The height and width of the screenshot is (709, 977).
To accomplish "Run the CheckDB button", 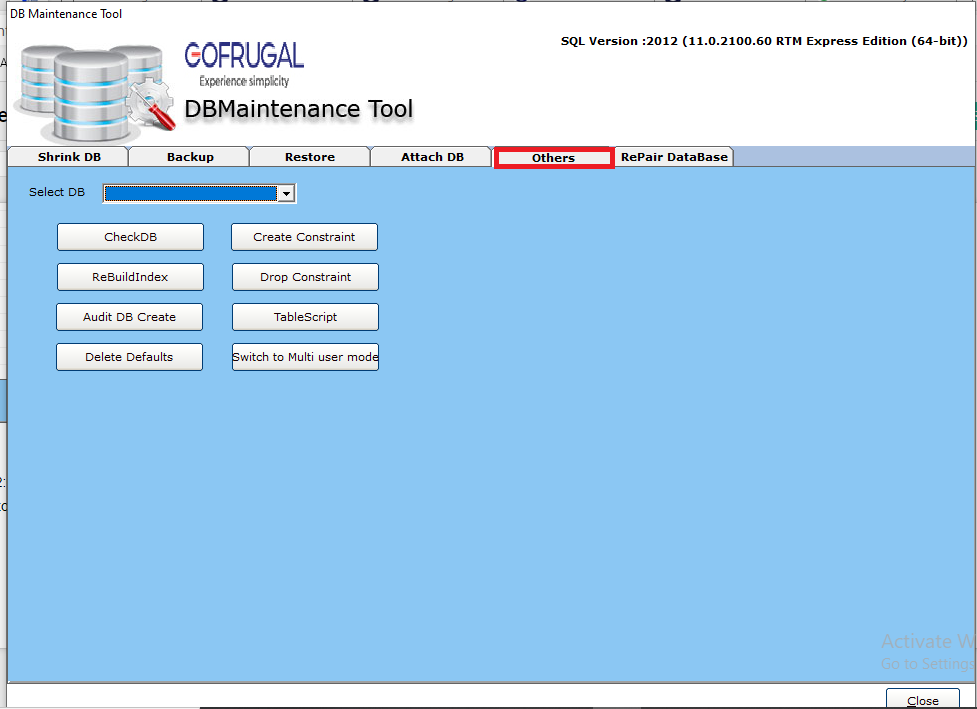I will 130,237.
